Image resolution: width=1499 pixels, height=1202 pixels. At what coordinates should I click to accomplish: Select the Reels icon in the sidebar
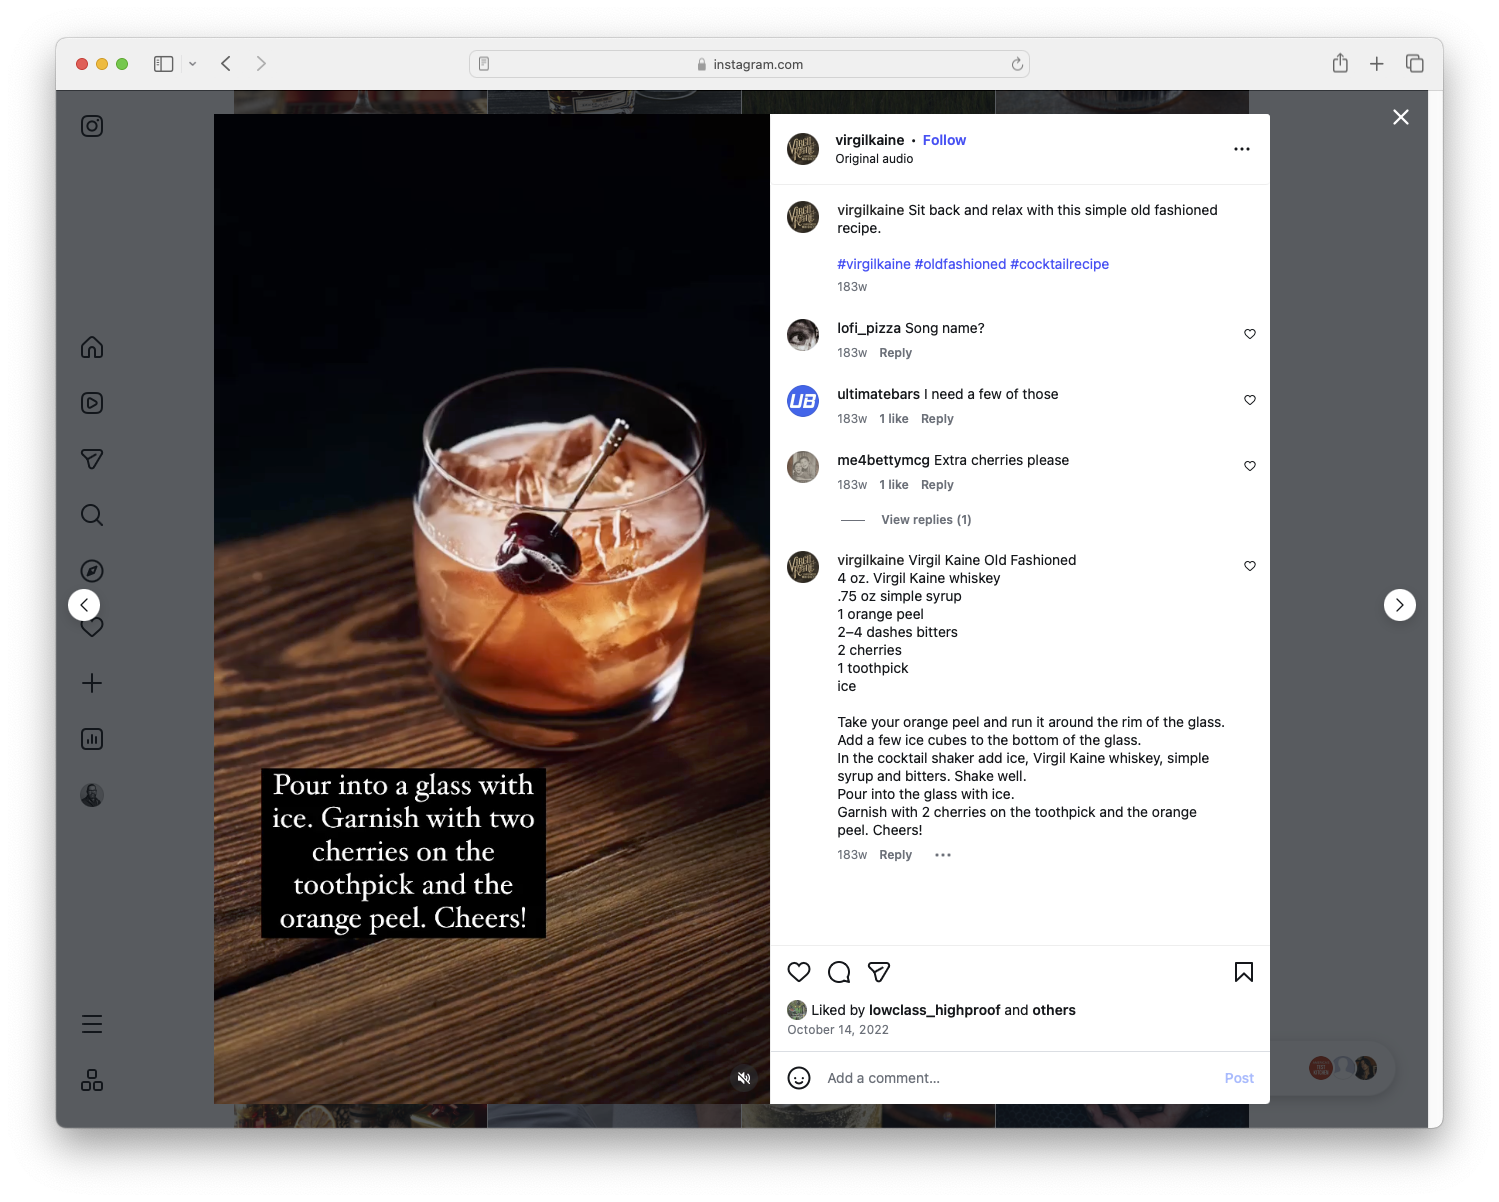tap(91, 403)
